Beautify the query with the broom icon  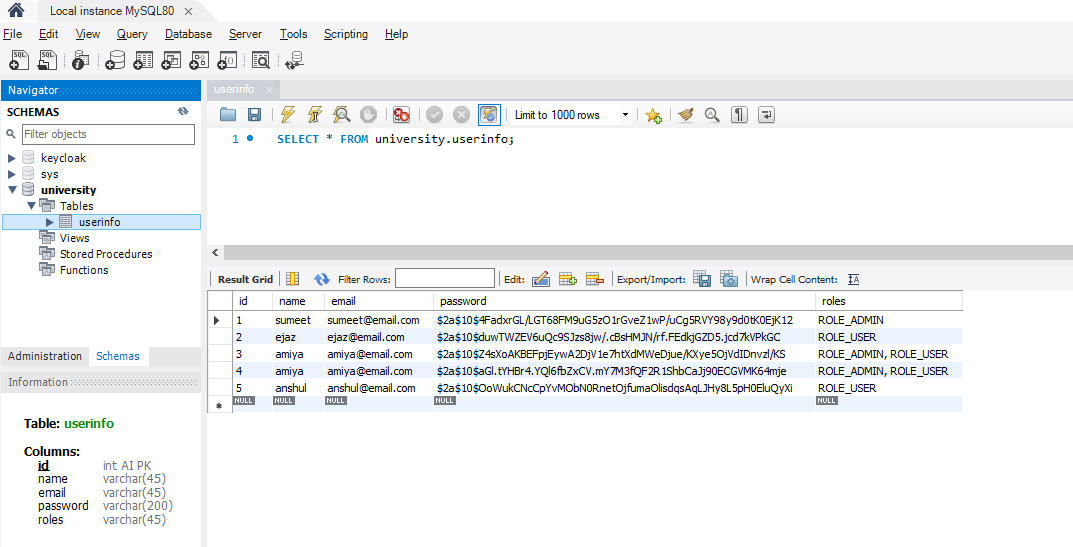point(686,115)
